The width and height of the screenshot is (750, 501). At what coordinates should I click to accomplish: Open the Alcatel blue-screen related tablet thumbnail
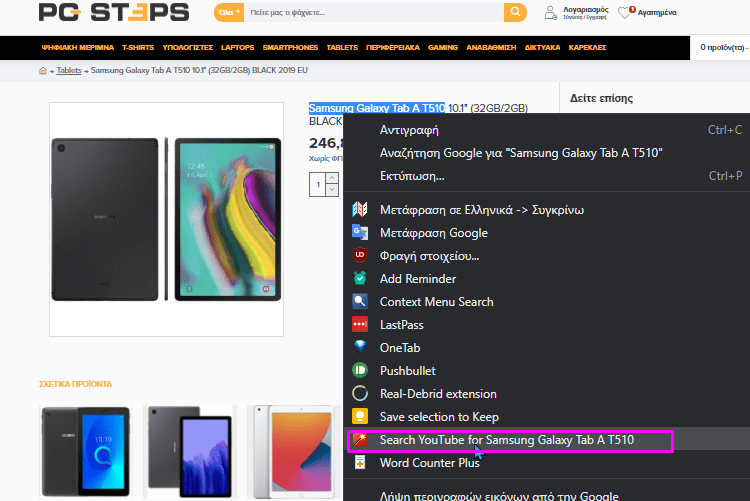86,452
